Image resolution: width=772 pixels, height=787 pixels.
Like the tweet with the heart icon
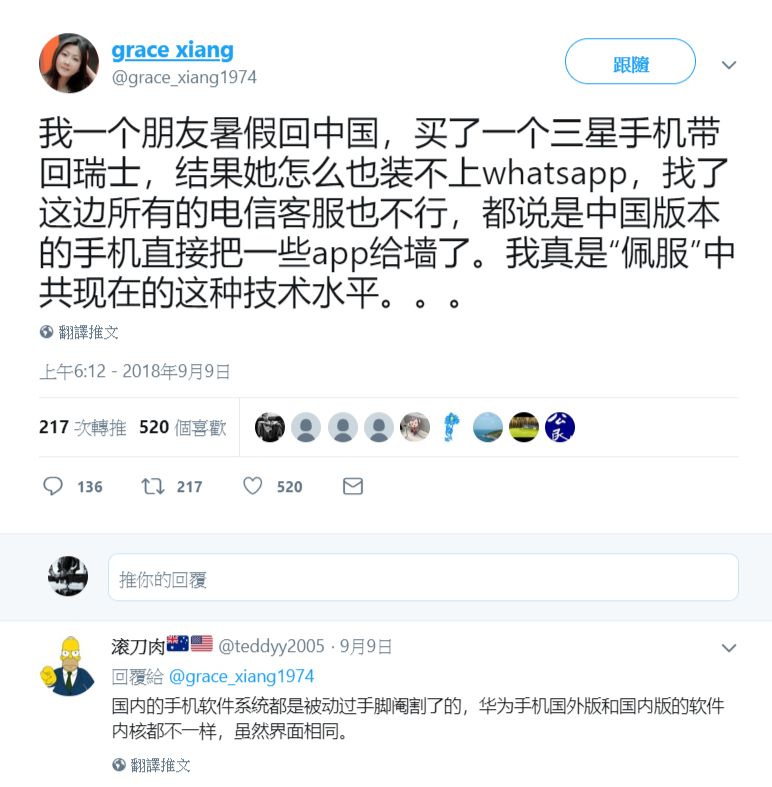pyautogui.click(x=252, y=486)
